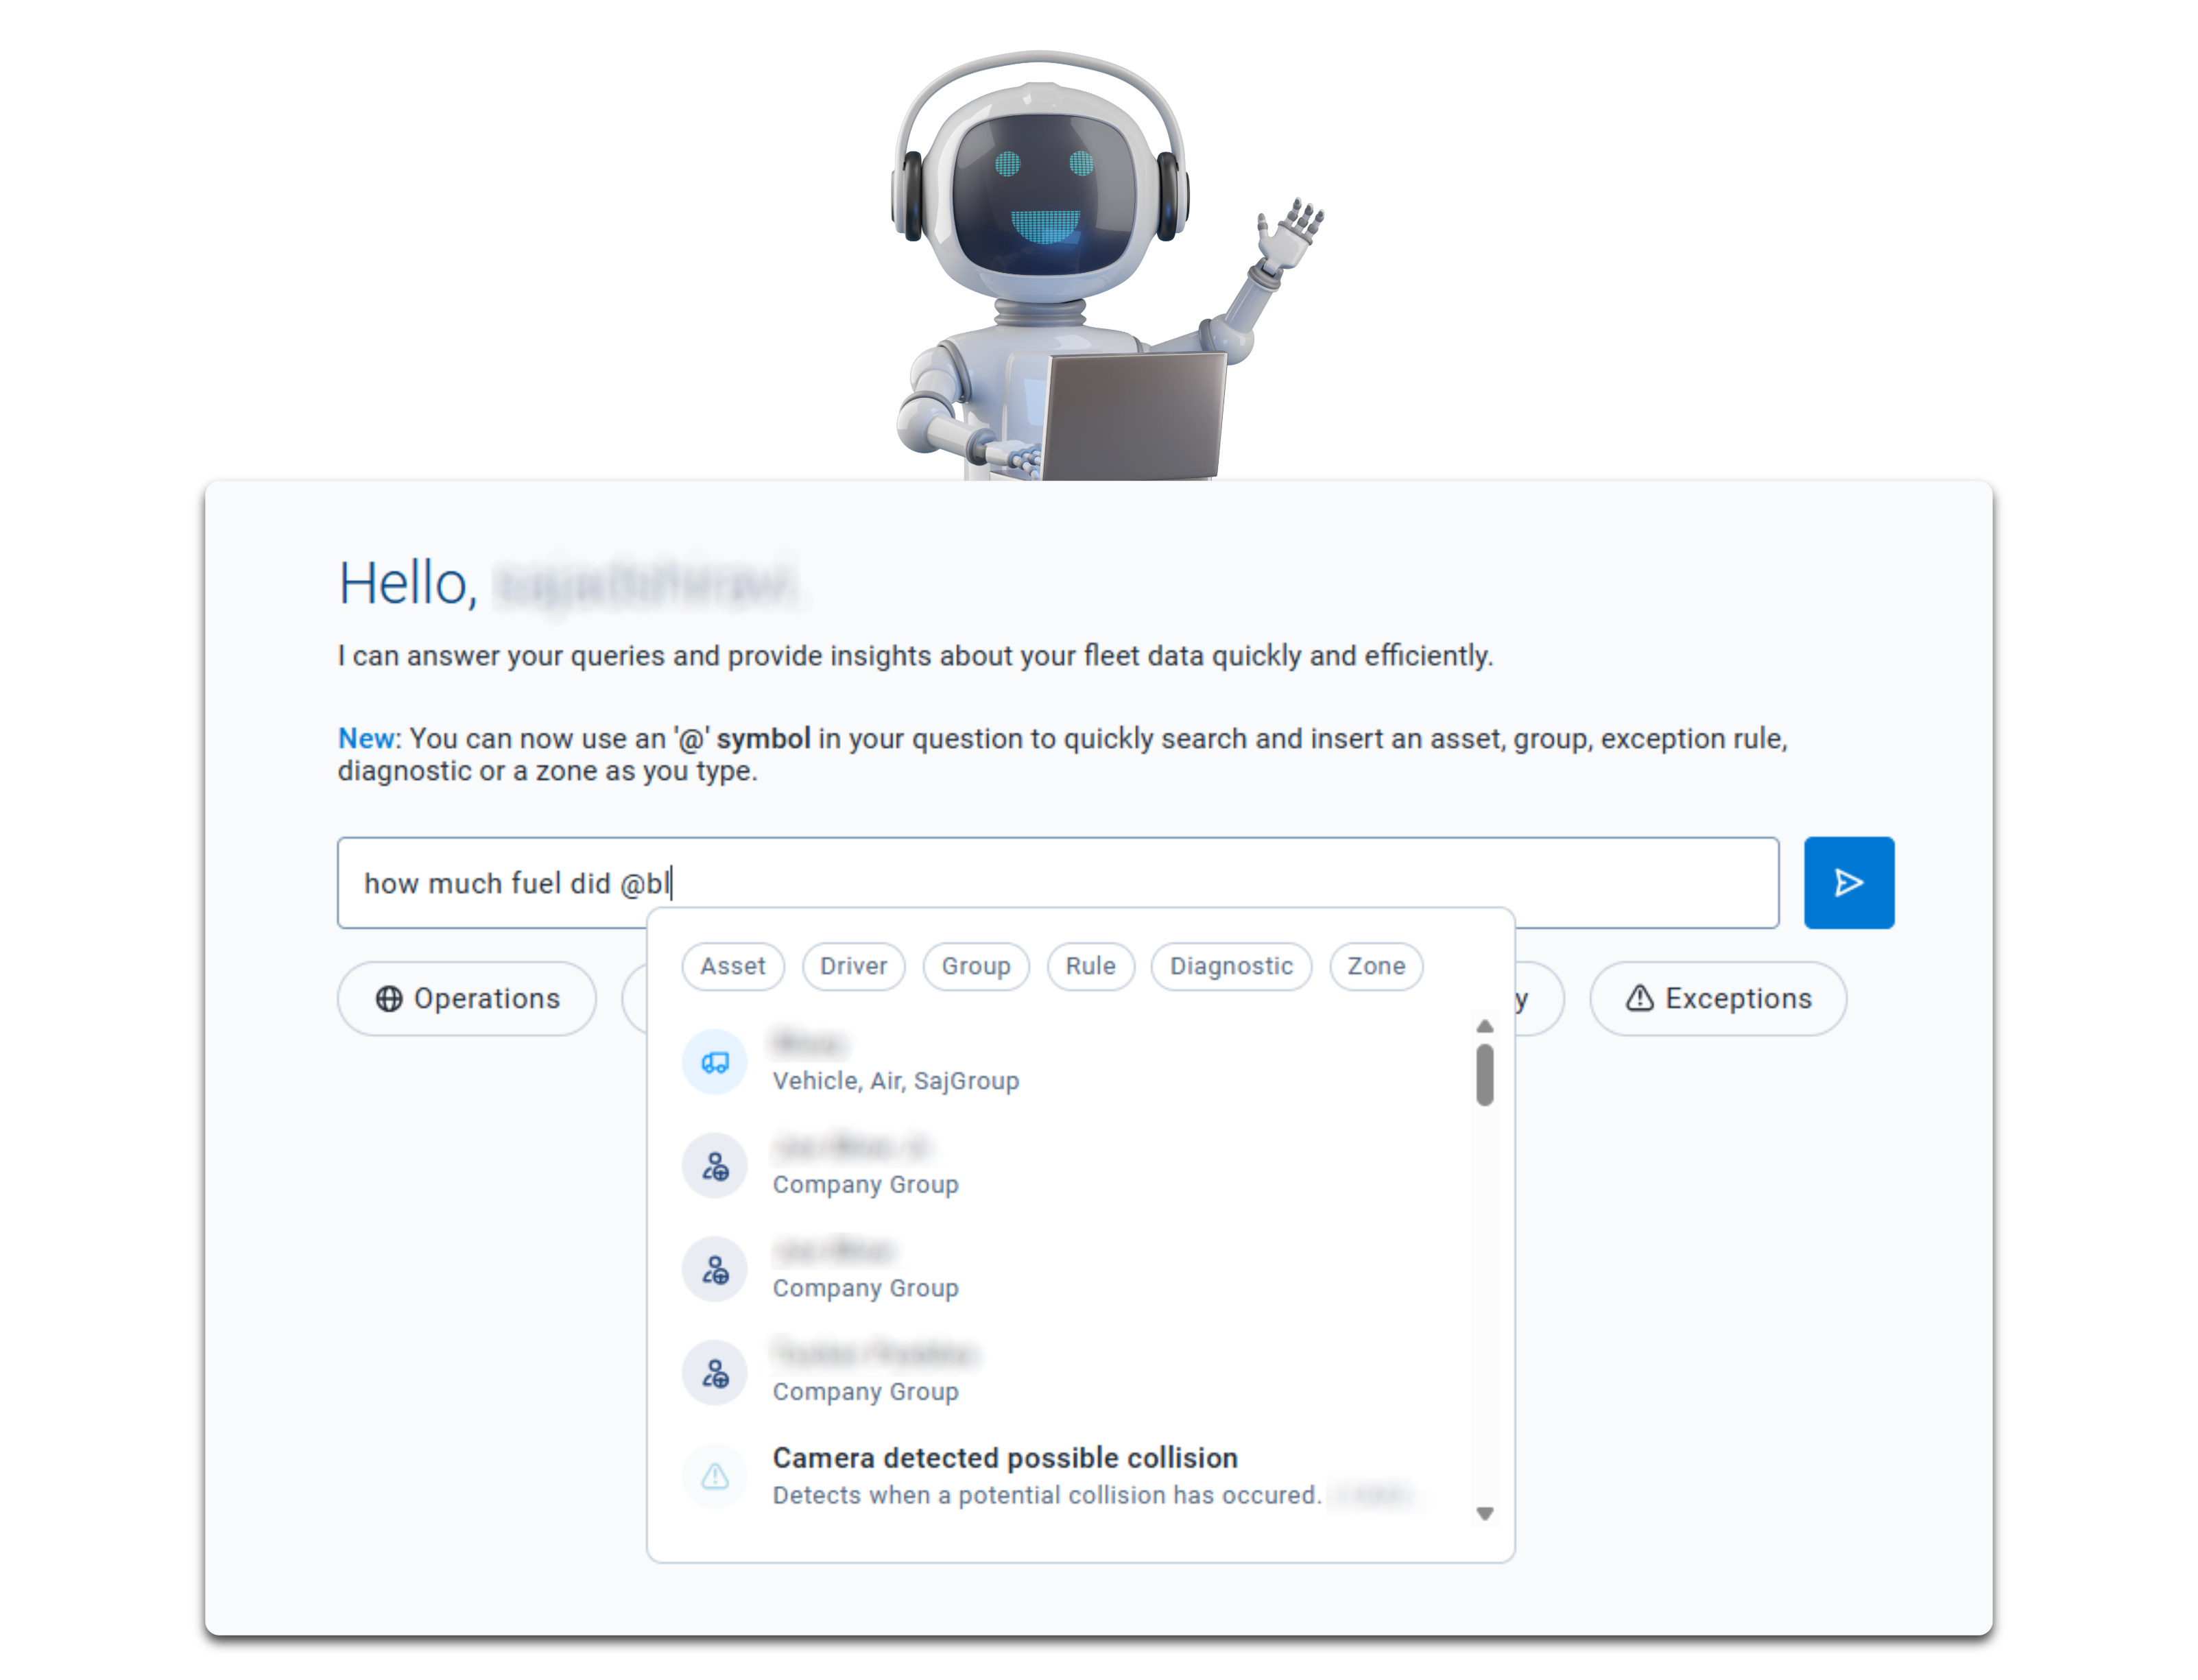Viewport: 2198px width, 1680px height.
Task: Click the suggestions list scroll up arrow
Action: point(1484,1027)
